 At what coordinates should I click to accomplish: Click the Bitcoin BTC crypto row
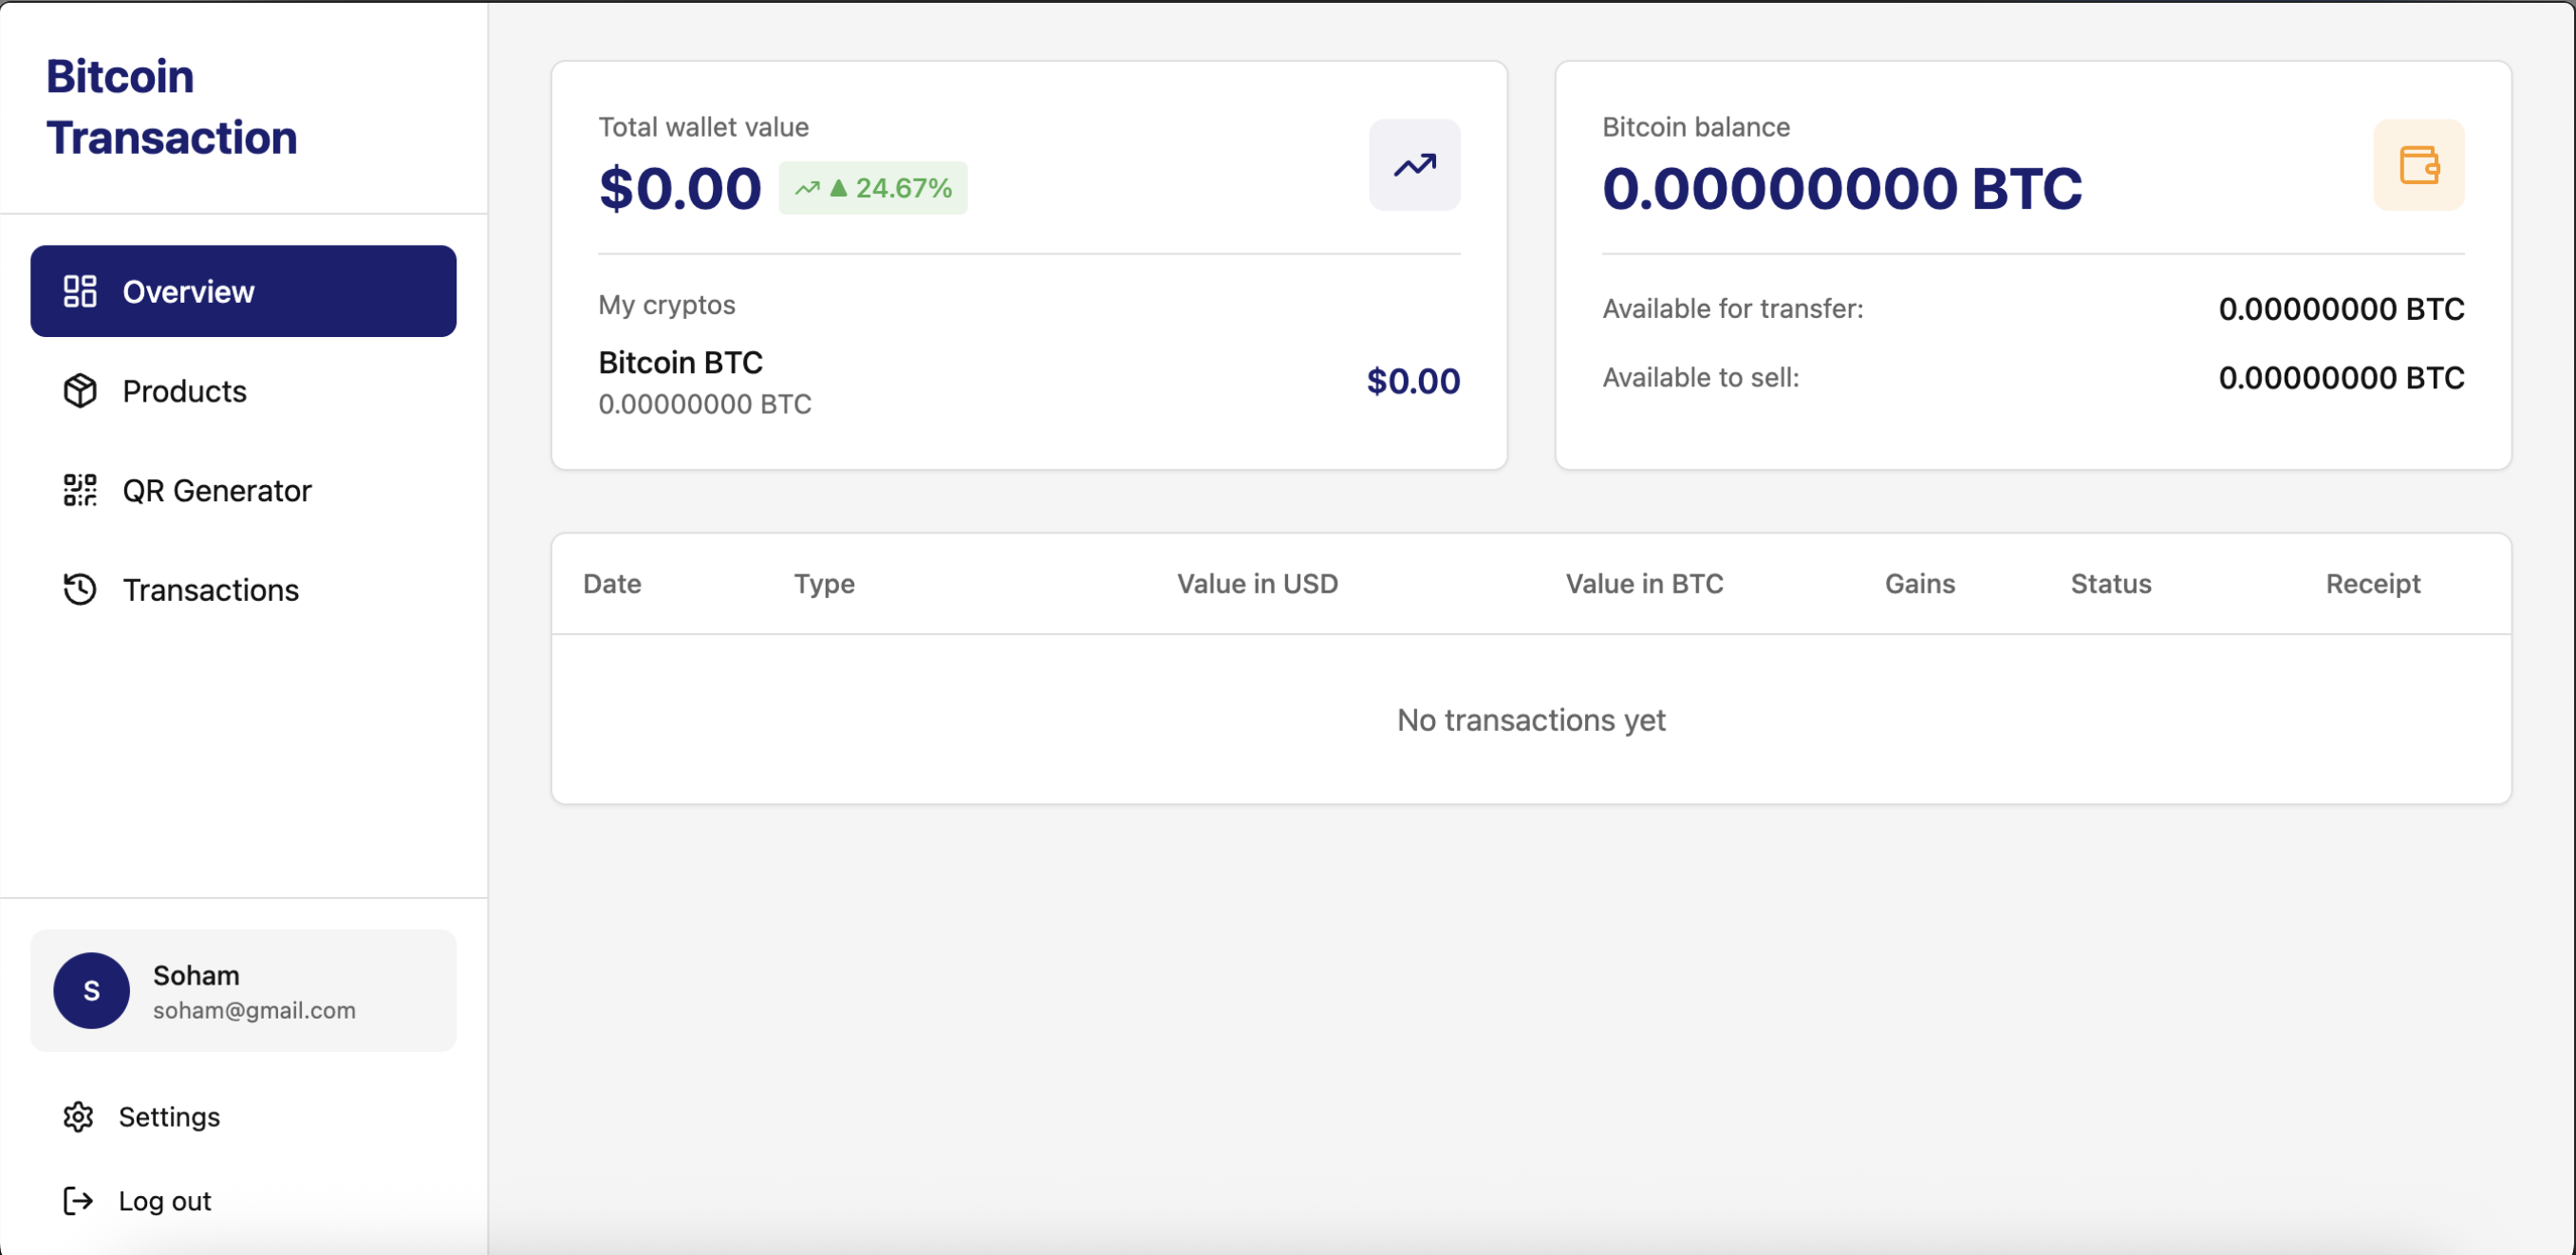pos(1028,382)
